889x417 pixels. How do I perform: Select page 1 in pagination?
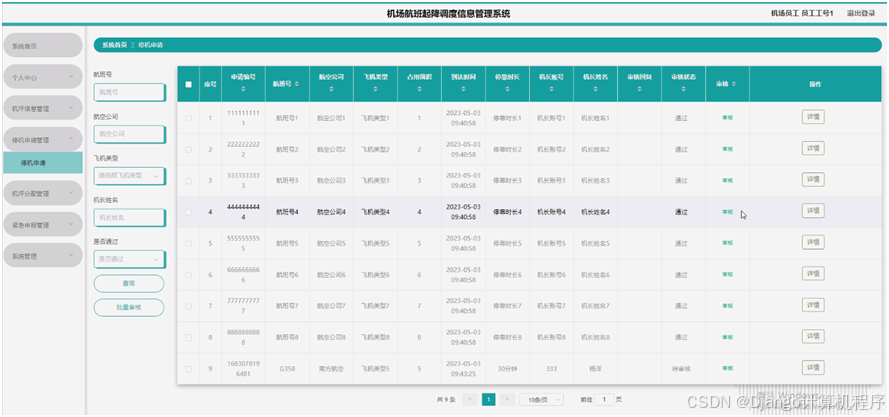click(x=489, y=399)
